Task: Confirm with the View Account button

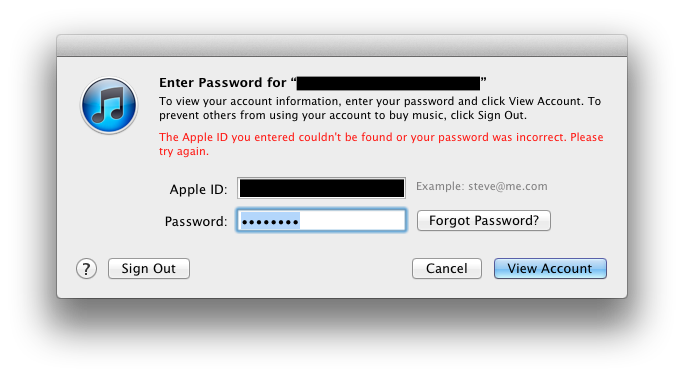Action: click(x=550, y=268)
